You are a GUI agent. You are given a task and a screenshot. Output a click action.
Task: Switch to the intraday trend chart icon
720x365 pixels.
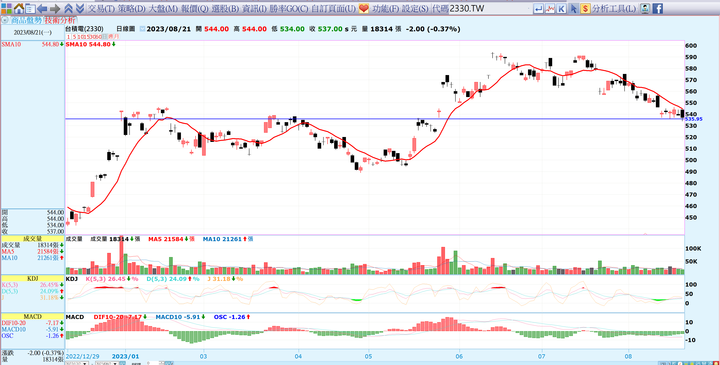click(550, 8)
